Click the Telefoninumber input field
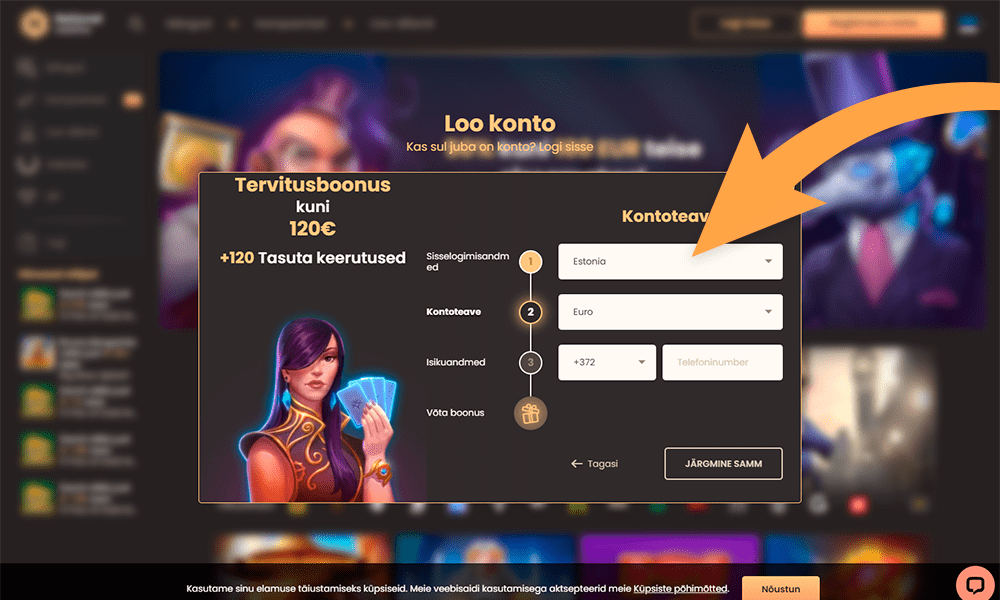Viewport: 1000px width, 600px height. click(722, 362)
